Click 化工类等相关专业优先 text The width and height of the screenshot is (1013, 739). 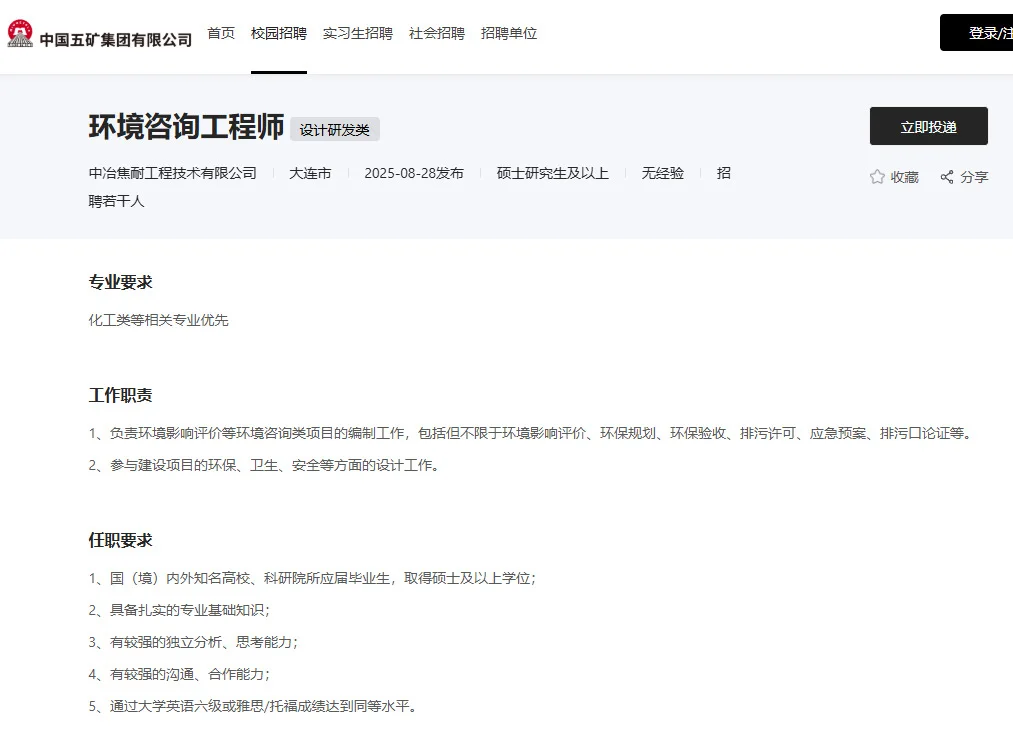[158, 320]
